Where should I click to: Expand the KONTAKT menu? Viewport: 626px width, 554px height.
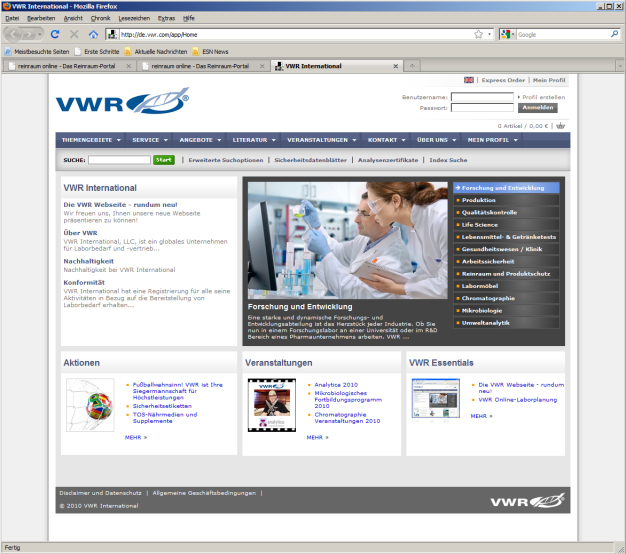tap(386, 140)
